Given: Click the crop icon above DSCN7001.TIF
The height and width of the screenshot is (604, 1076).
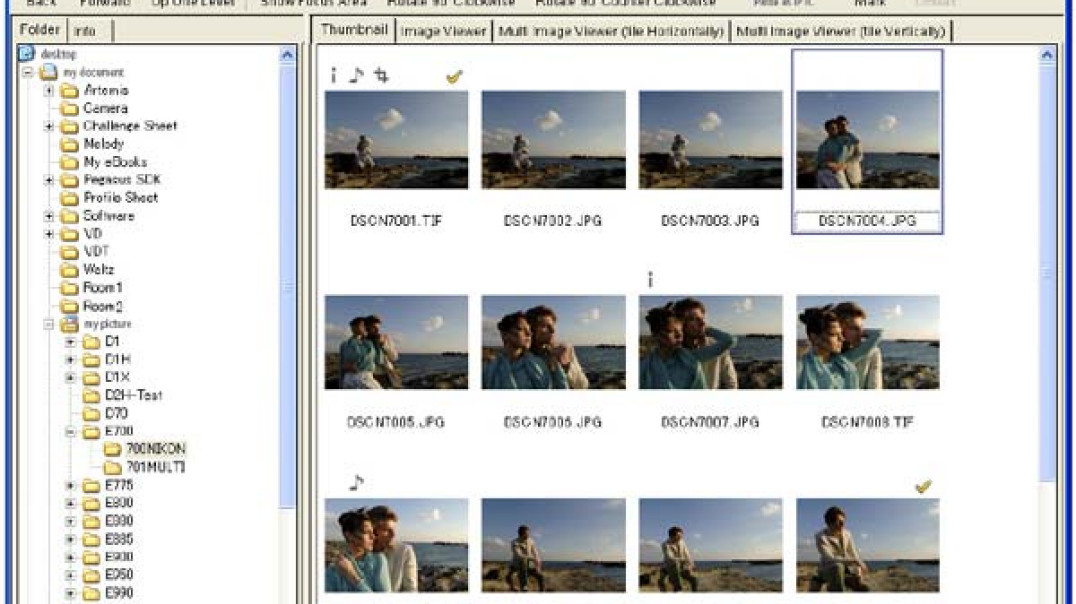Looking at the screenshot, I should click(382, 75).
